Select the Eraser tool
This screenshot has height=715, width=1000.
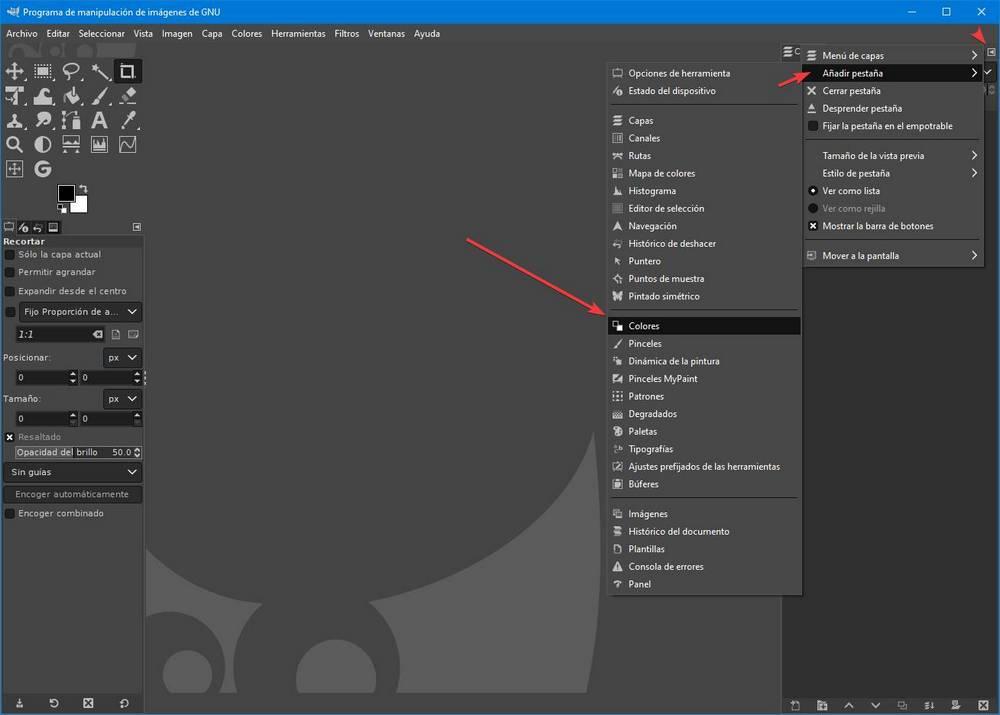tap(128, 96)
